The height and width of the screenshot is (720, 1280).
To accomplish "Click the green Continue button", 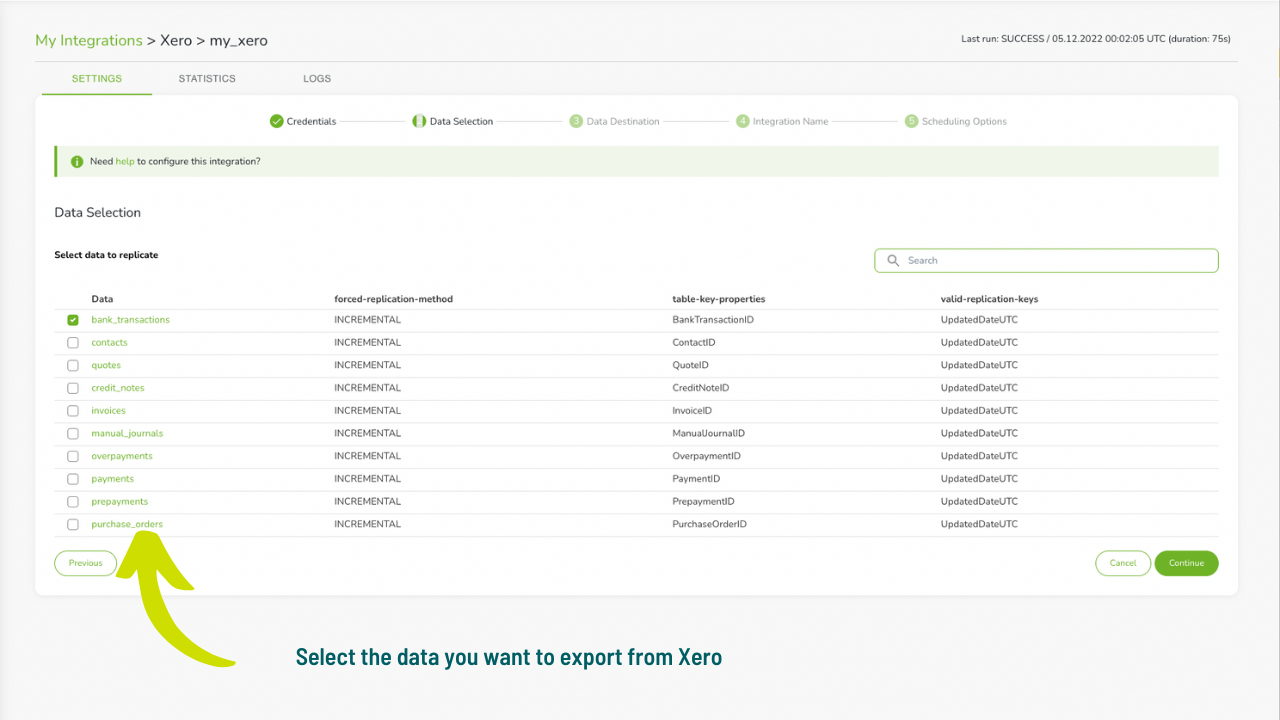I will (1186, 563).
